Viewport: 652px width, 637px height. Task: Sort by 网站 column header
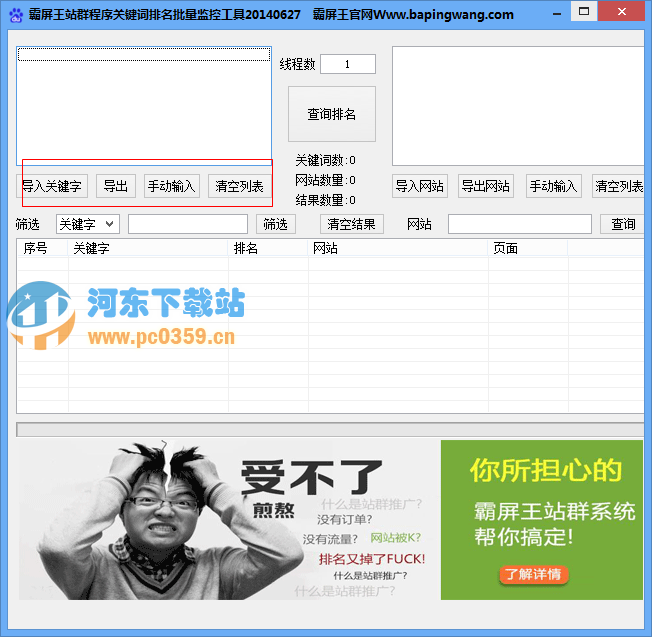[x=398, y=248]
